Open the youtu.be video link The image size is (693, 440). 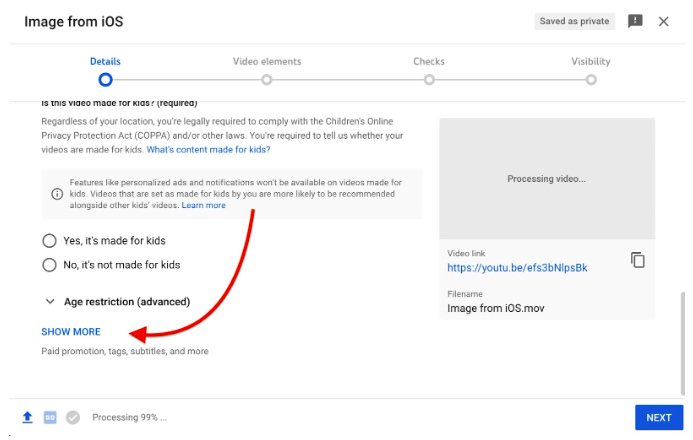(517, 268)
